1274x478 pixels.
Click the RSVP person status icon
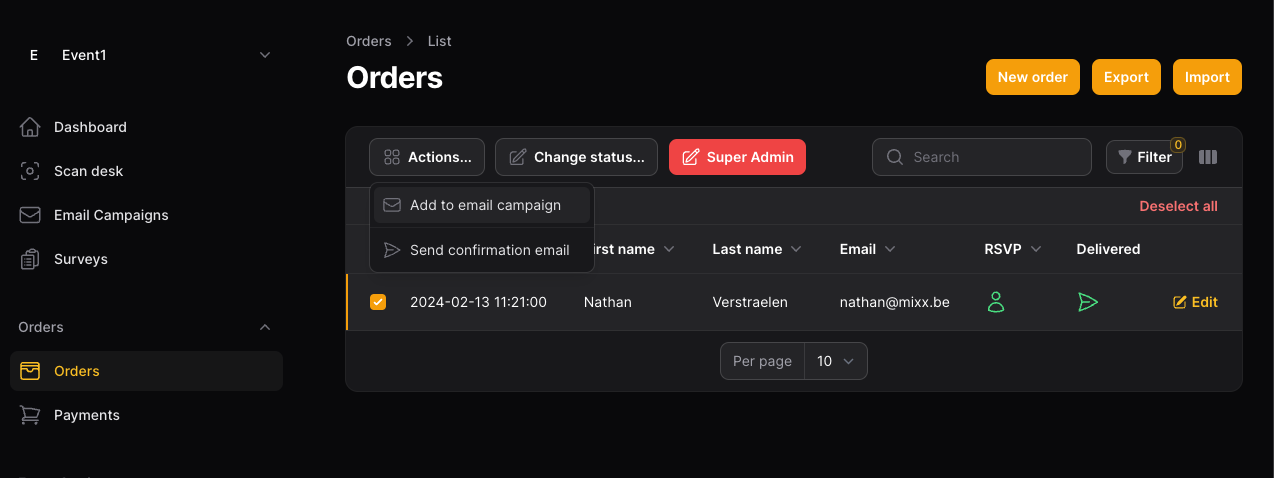click(x=995, y=302)
